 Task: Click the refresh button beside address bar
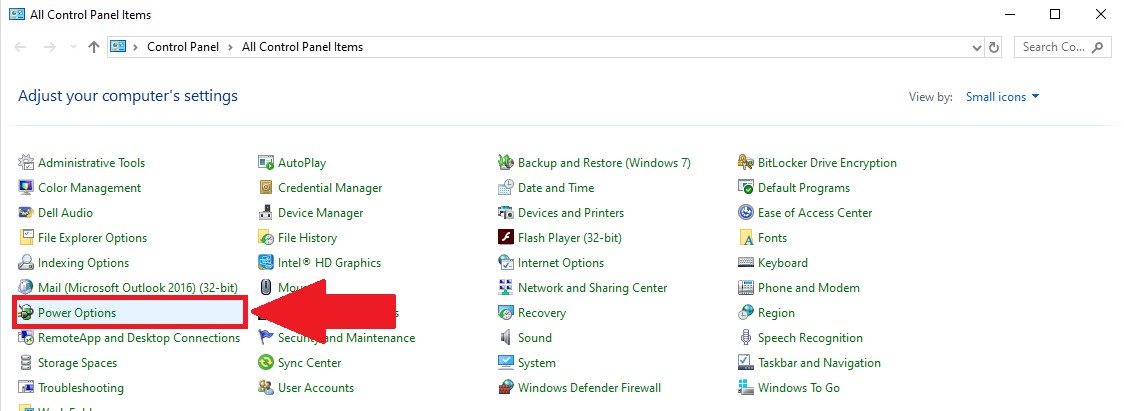tap(993, 47)
